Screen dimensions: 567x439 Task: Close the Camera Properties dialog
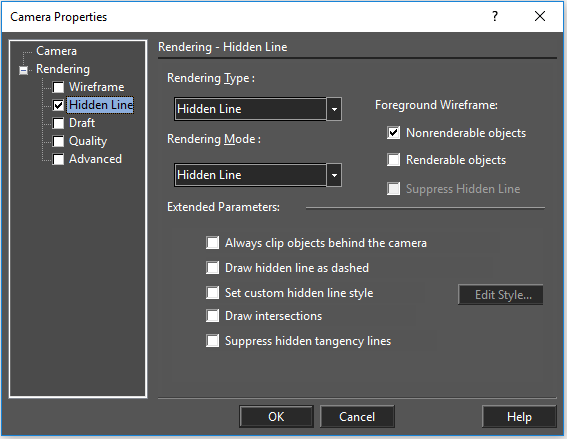pos(540,16)
